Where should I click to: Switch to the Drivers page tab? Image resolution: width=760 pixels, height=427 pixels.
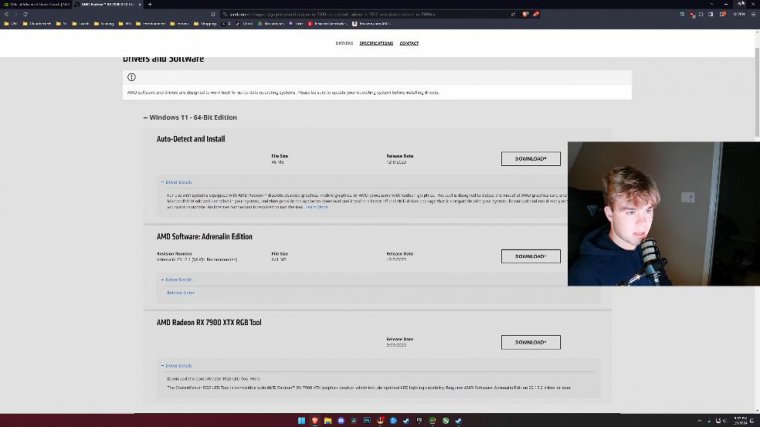click(344, 44)
